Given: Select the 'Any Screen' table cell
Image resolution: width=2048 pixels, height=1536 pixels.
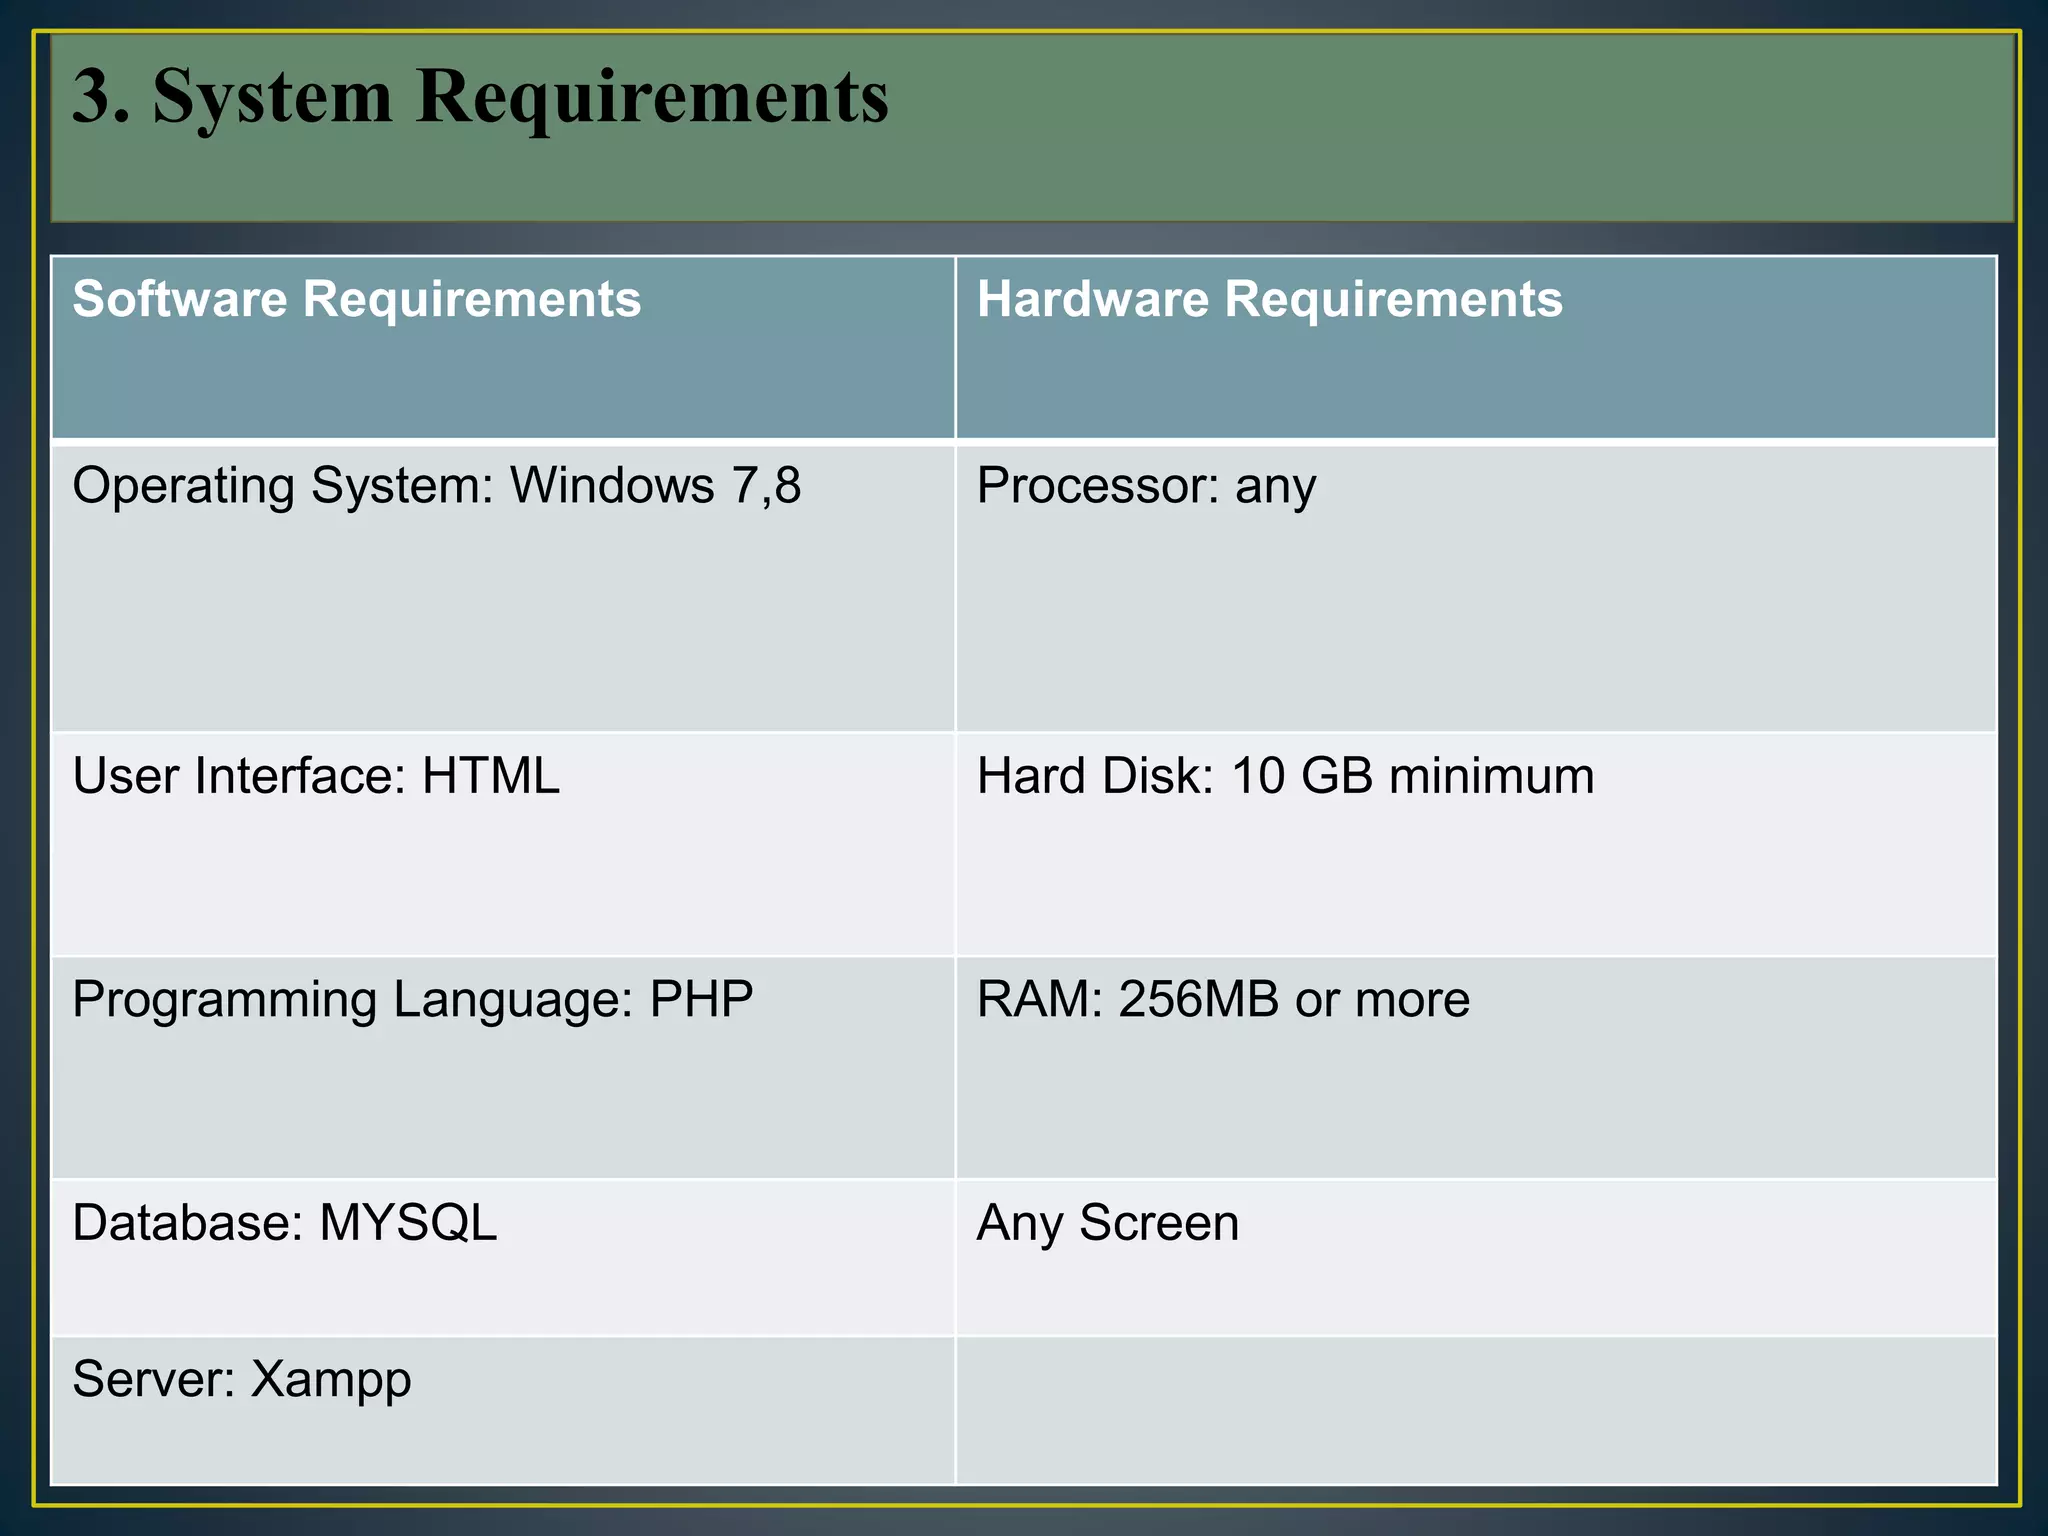Looking at the screenshot, I should click(1108, 1223).
